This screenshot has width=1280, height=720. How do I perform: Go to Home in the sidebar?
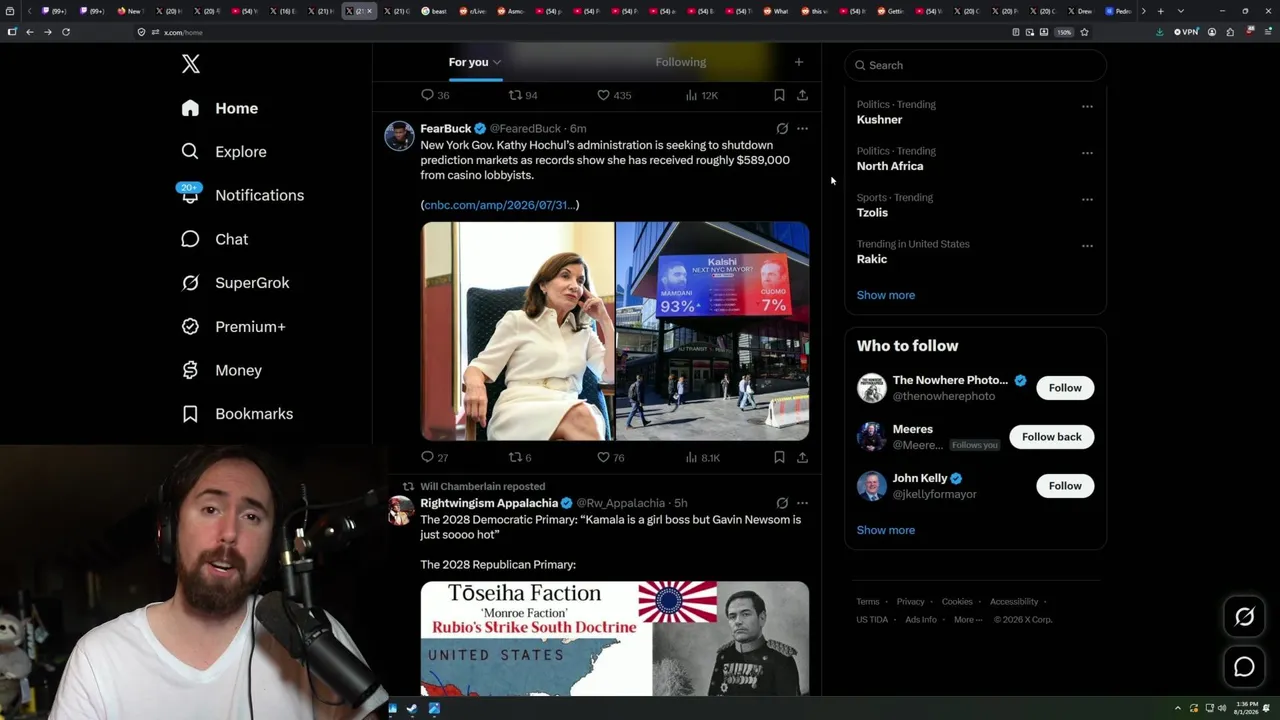tap(220, 108)
